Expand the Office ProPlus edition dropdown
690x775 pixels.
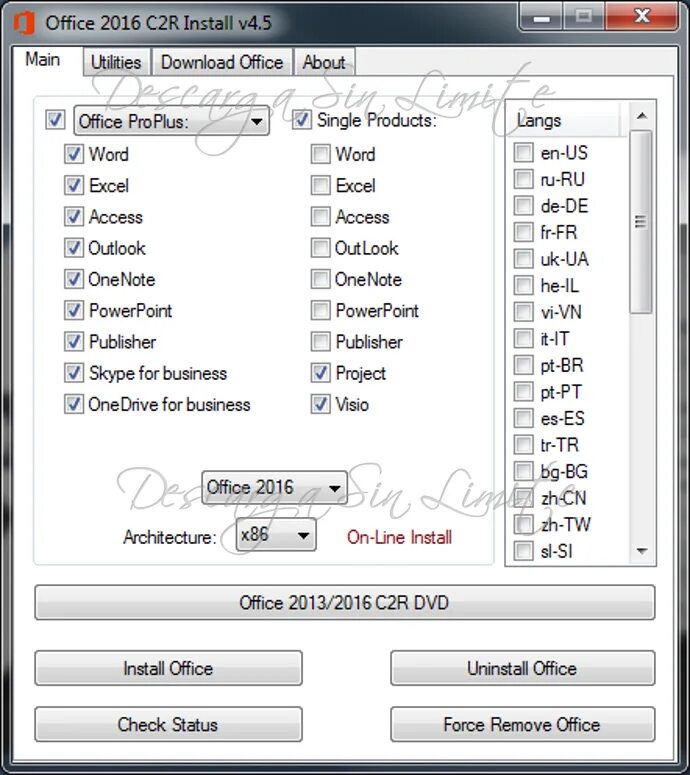point(172,121)
